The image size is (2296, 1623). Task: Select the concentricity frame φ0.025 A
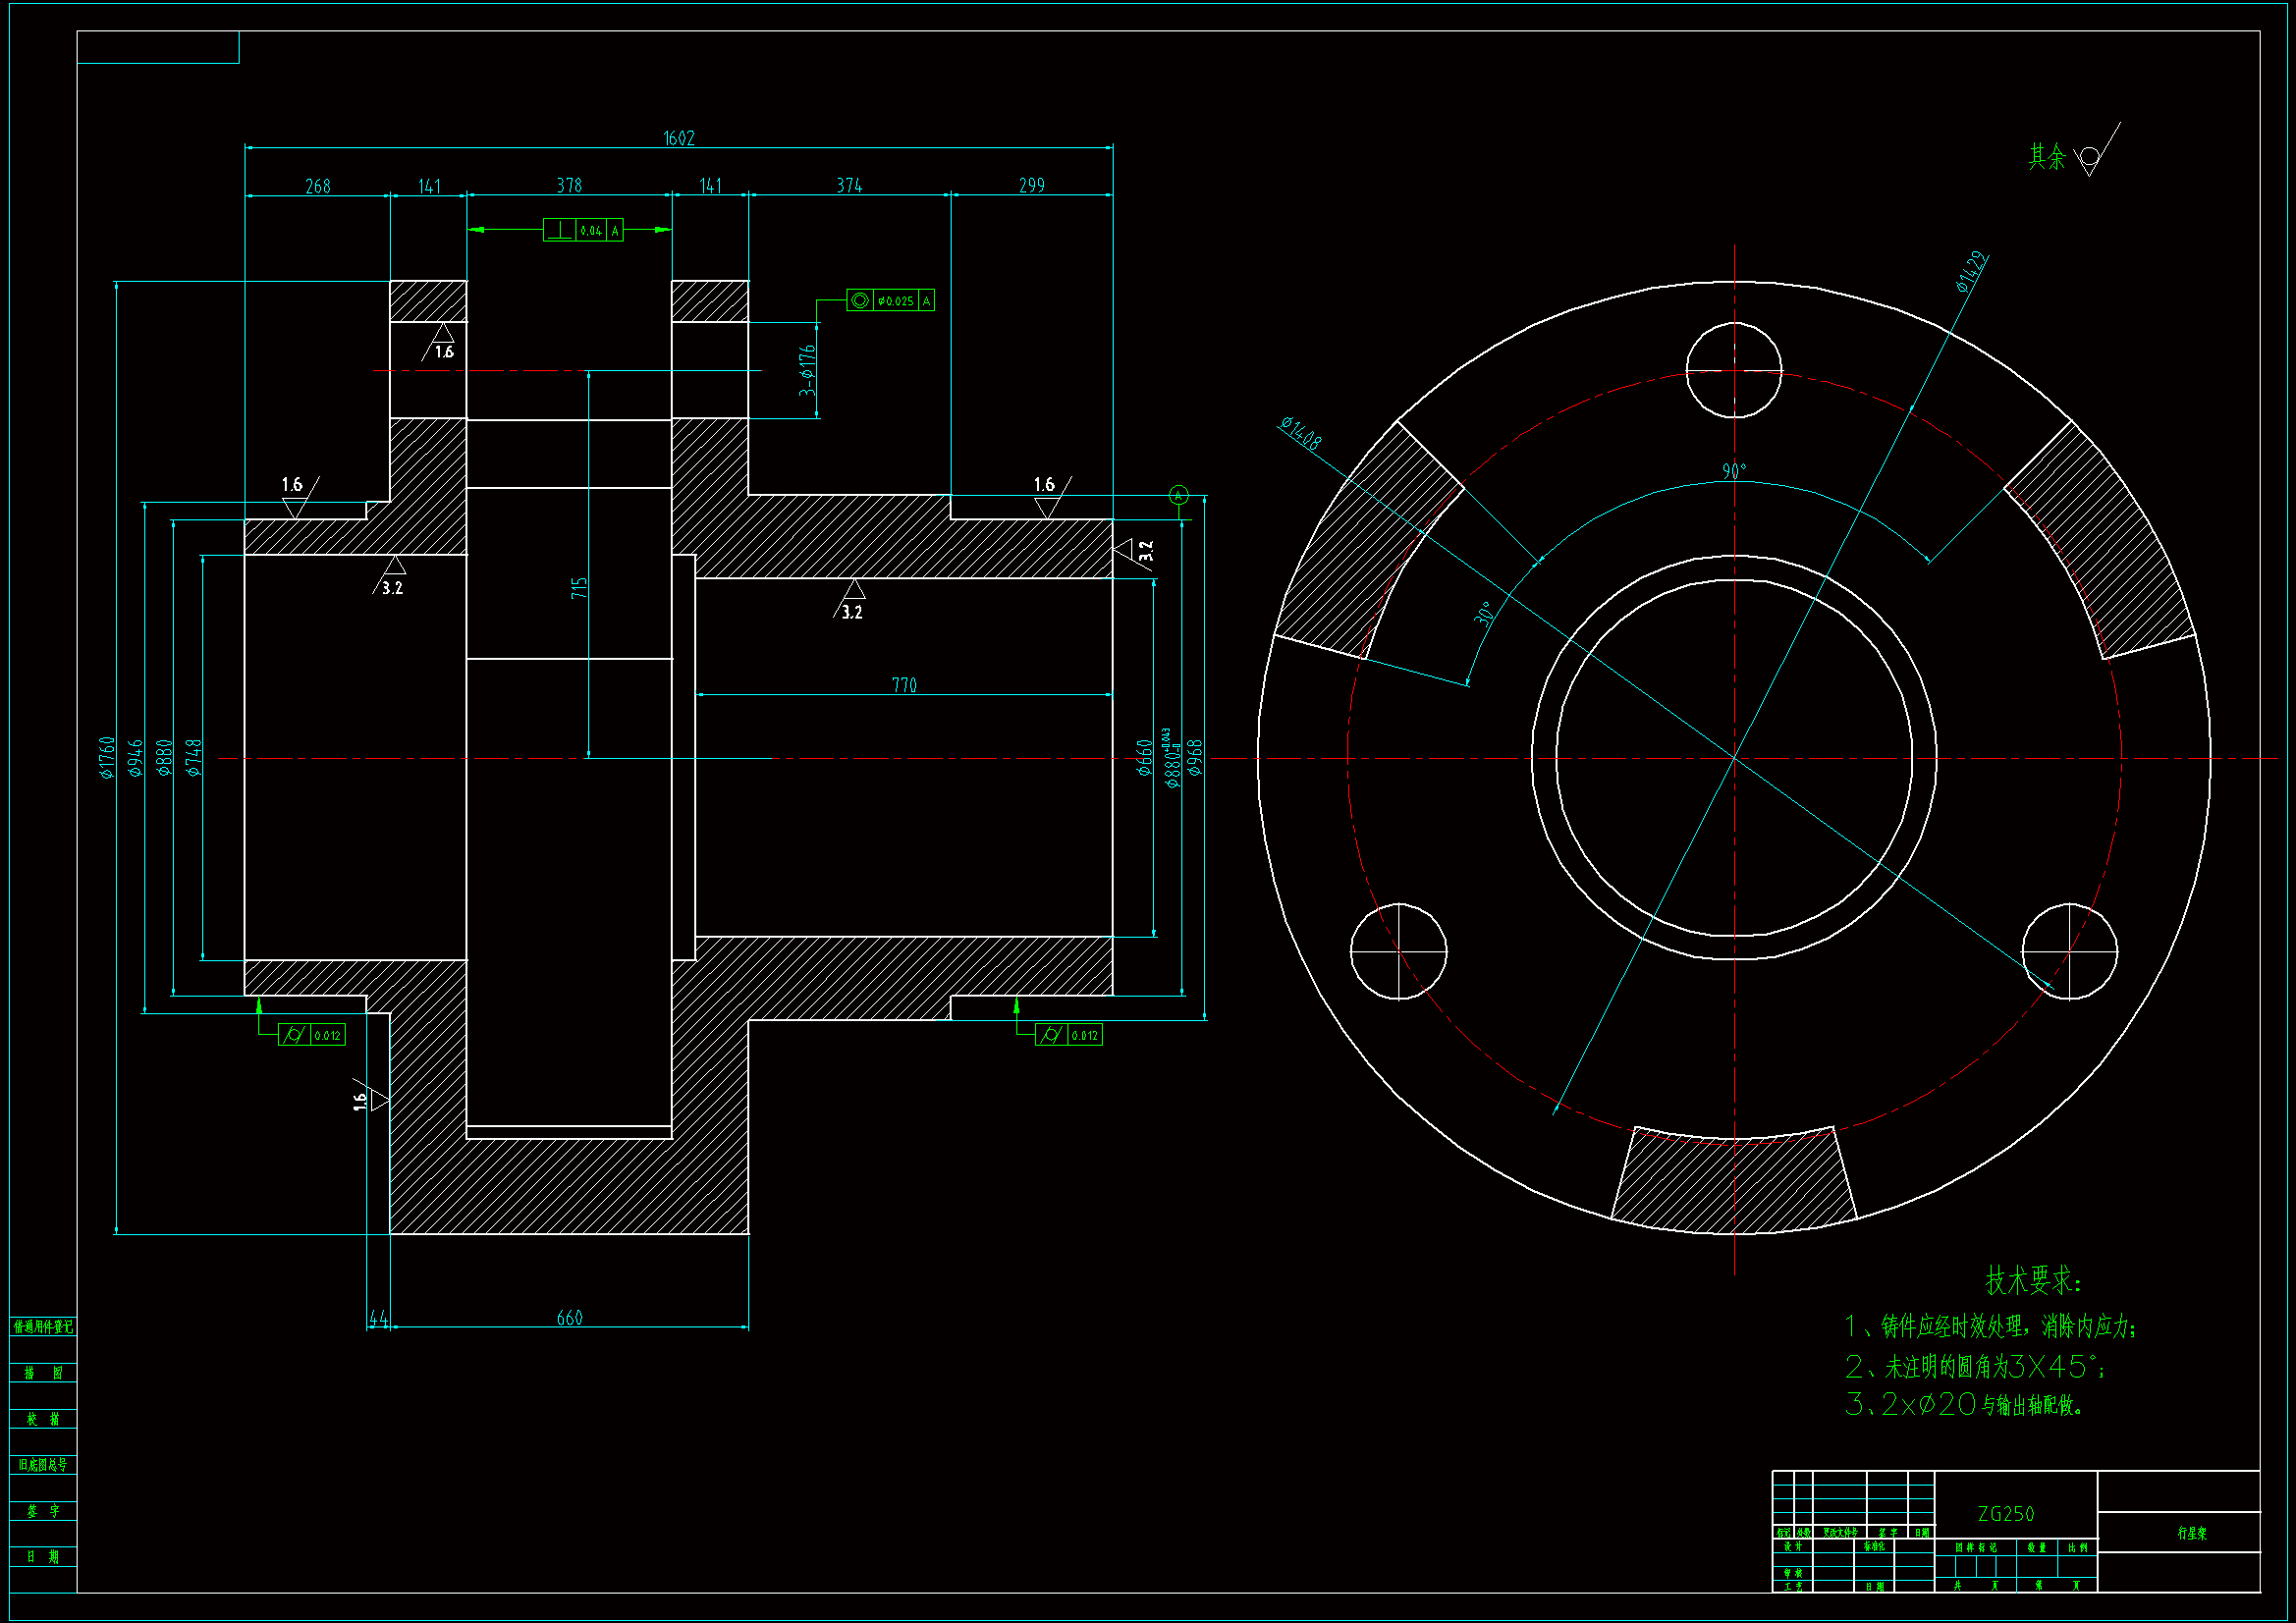[x=890, y=300]
